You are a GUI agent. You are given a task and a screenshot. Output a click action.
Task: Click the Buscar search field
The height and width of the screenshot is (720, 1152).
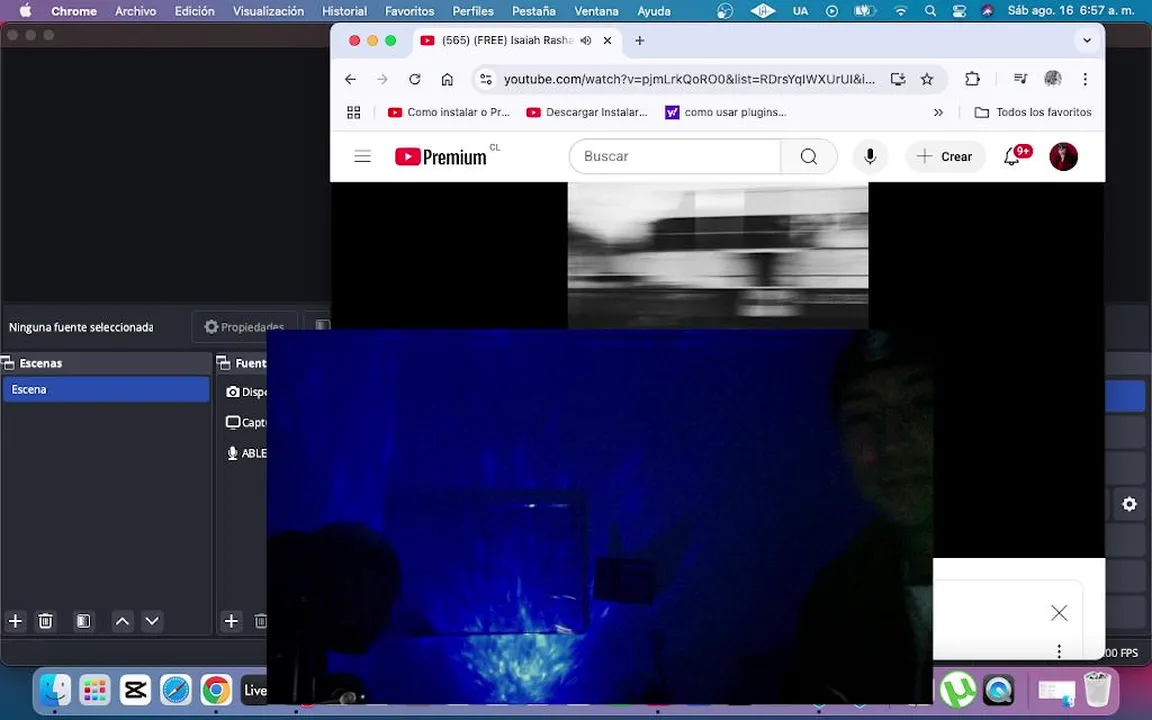(x=674, y=156)
